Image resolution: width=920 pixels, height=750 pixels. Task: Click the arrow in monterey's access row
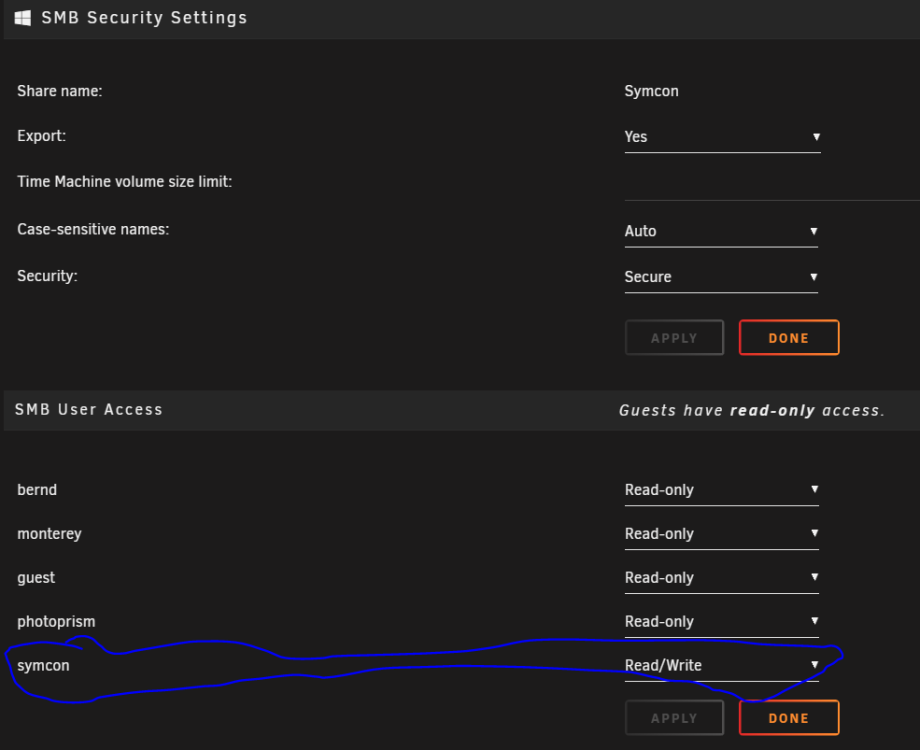click(x=814, y=533)
